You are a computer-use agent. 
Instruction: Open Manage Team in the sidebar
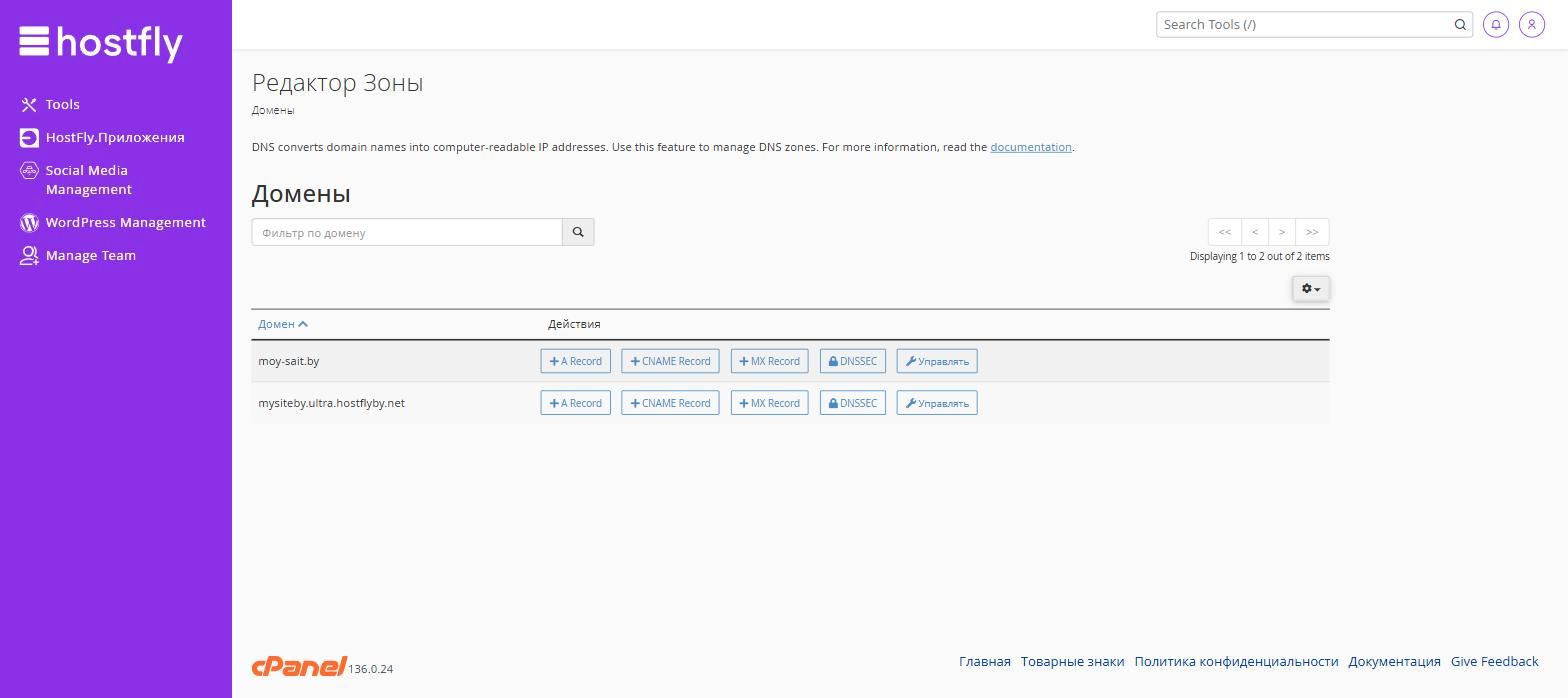coord(78,255)
